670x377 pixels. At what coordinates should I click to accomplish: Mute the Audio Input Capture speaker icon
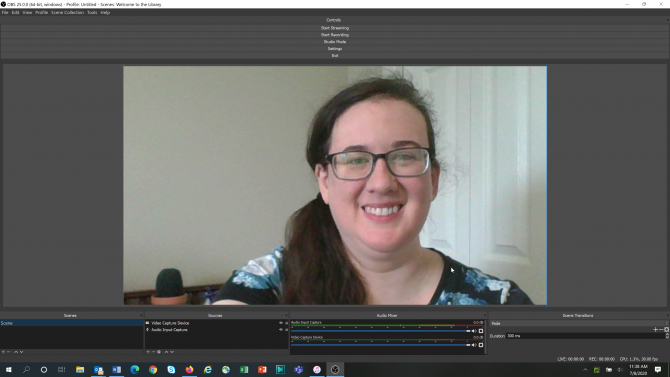tap(474, 331)
